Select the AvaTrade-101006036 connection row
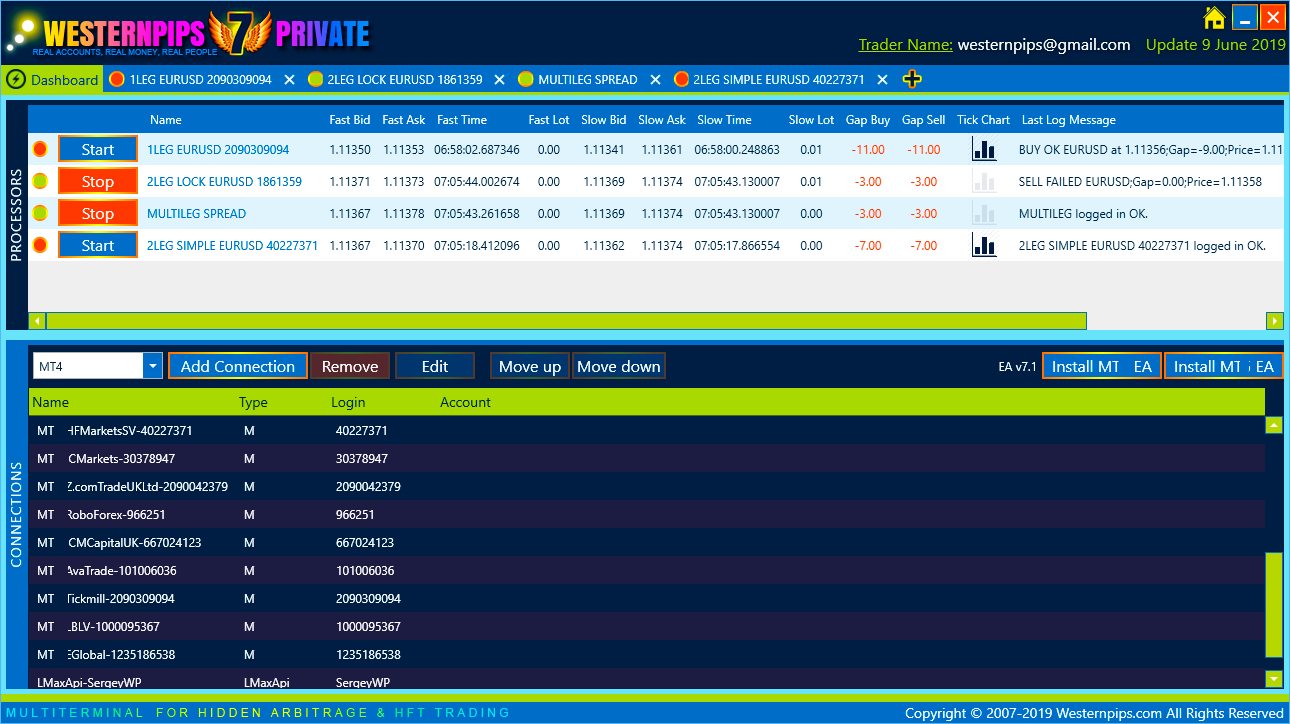 tap(647, 571)
